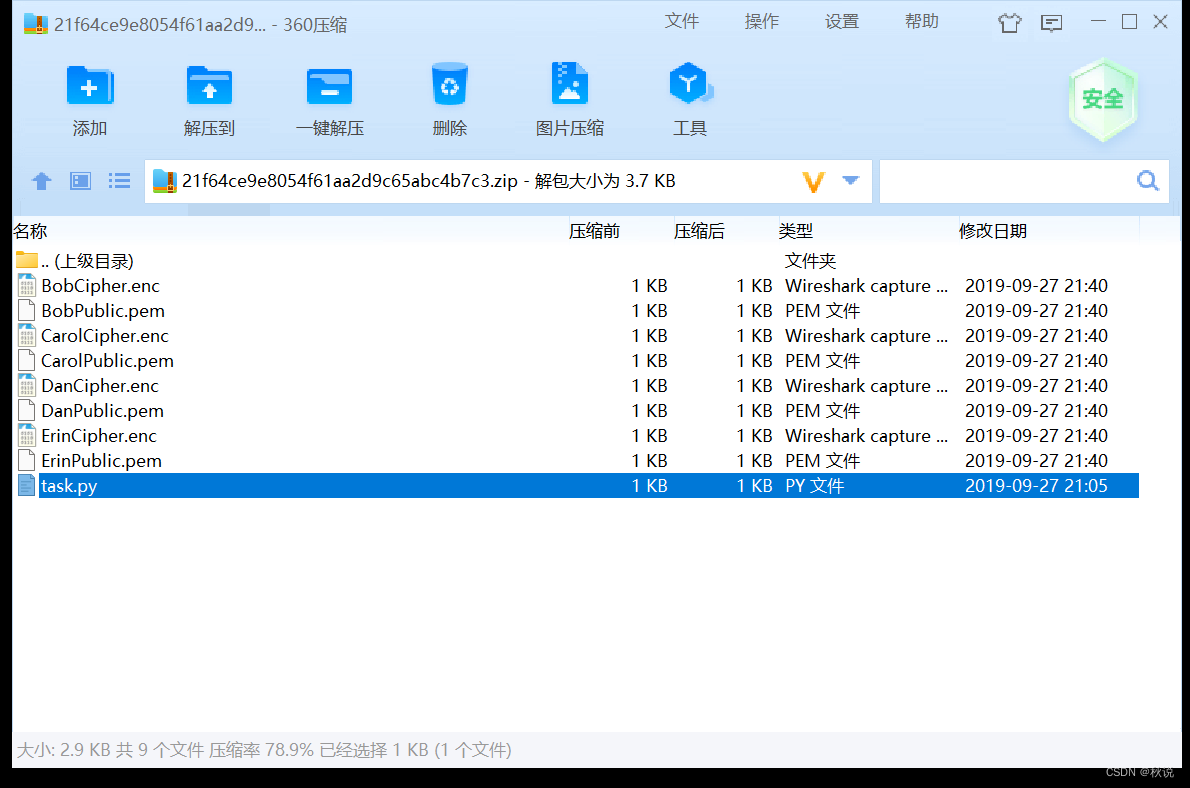Open the 解压到 (Extract to) tool

pos(209,97)
